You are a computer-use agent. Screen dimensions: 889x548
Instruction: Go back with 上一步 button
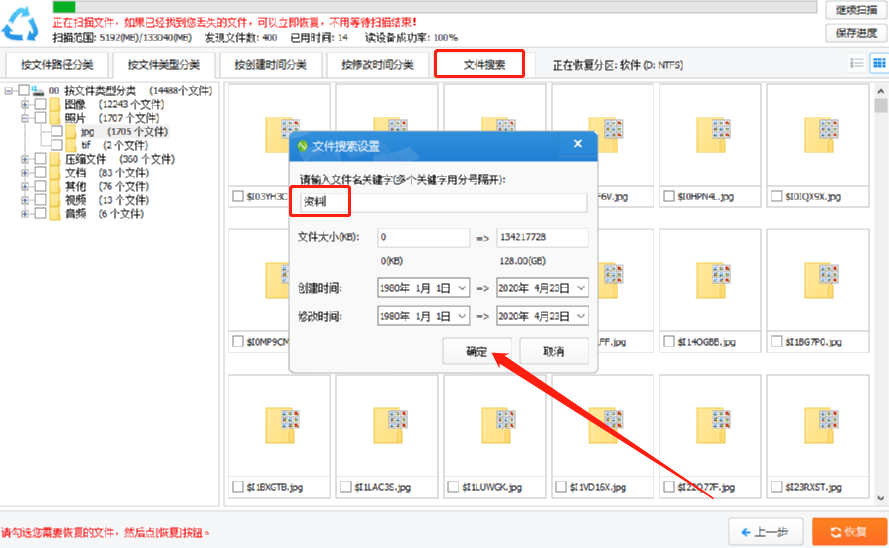point(765,532)
